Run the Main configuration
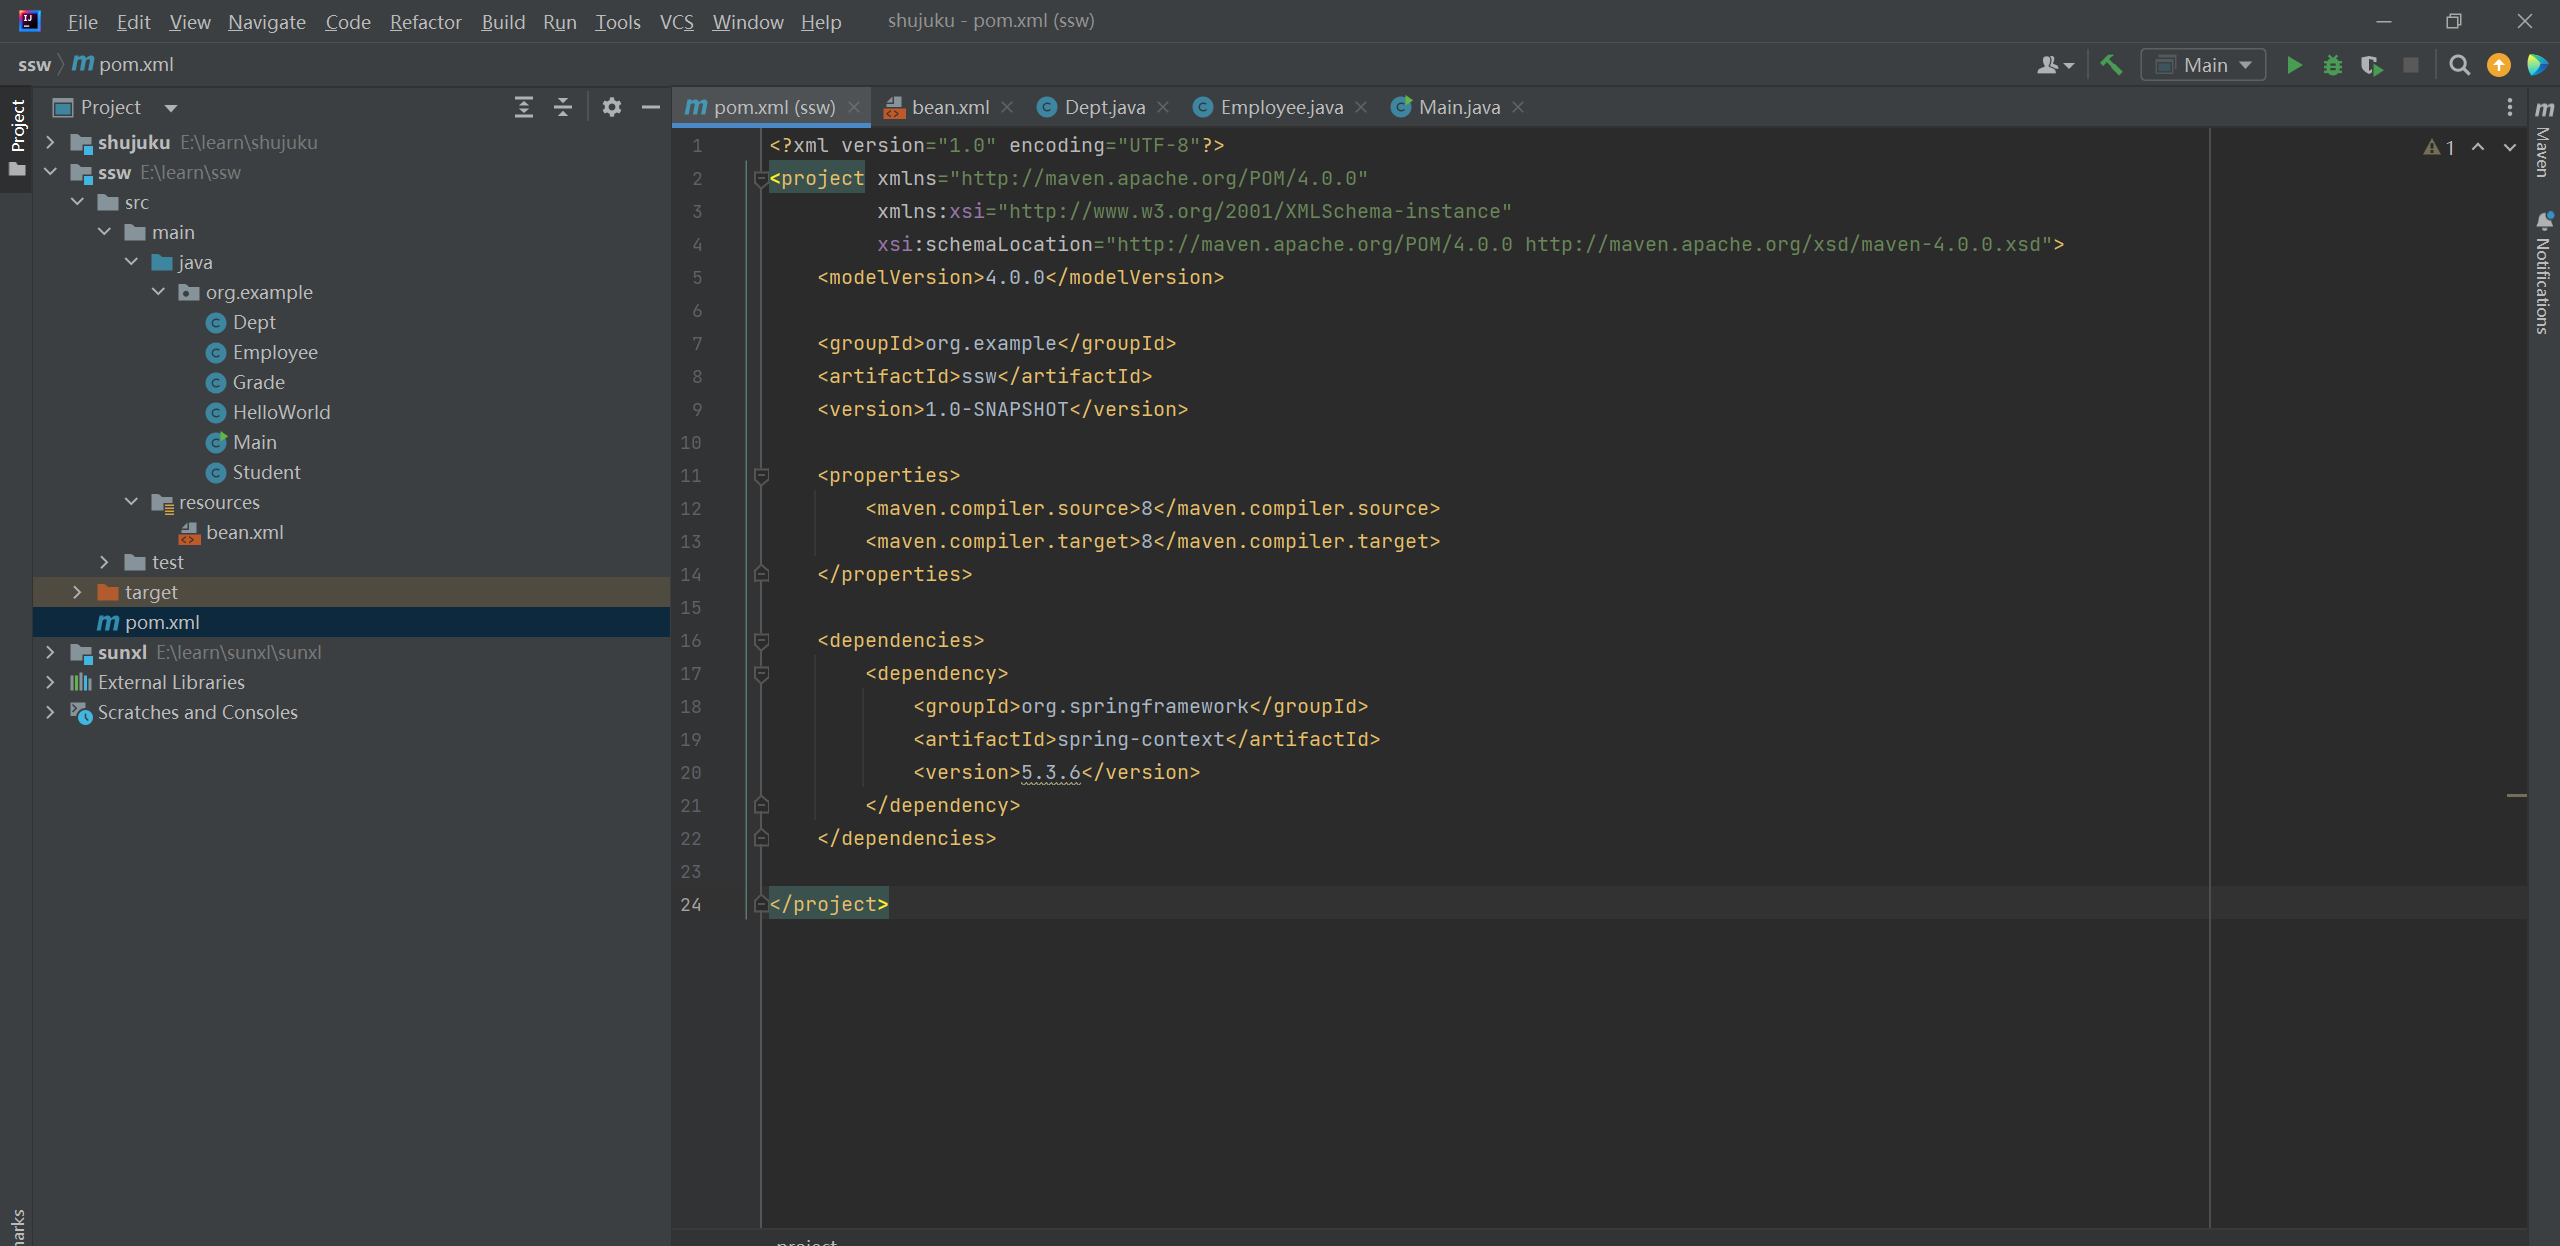Viewport: 2560px width, 1246px height. click(x=2294, y=65)
